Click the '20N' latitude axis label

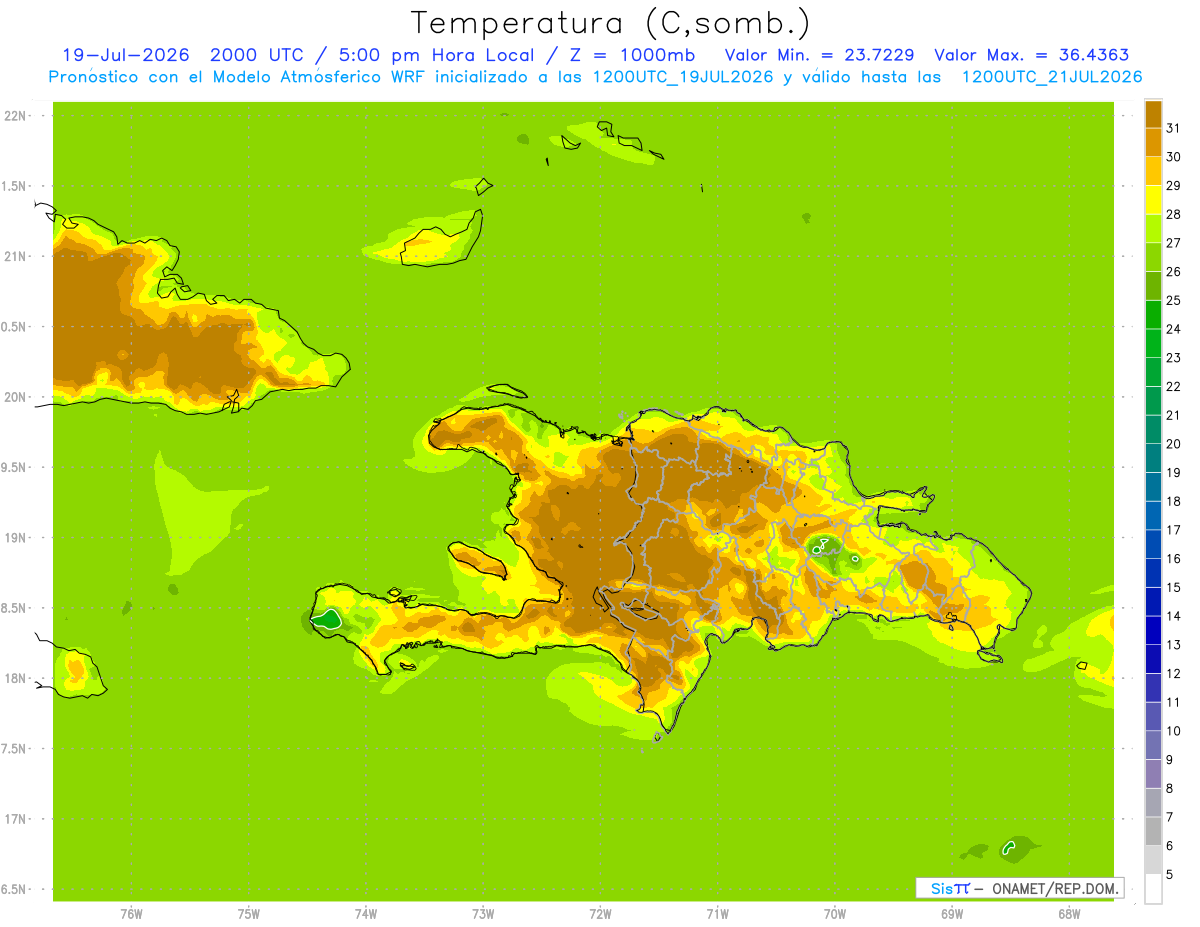[x=14, y=397]
